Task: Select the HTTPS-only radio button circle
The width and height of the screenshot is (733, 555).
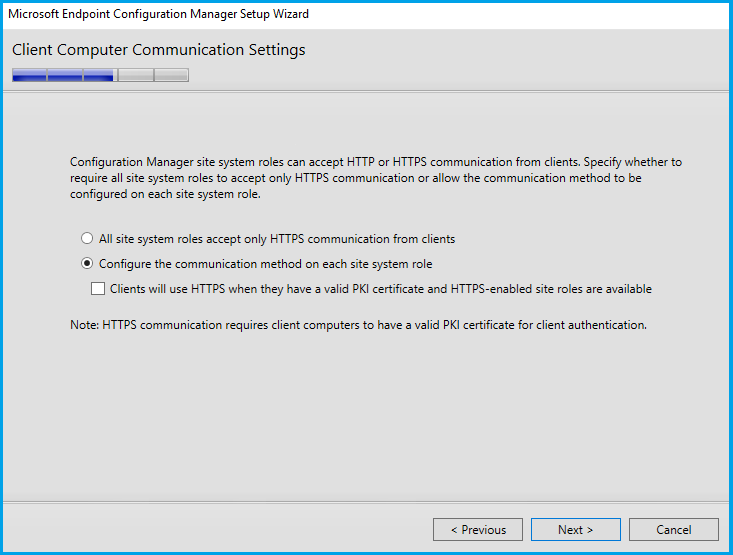Action: [x=87, y=239]
